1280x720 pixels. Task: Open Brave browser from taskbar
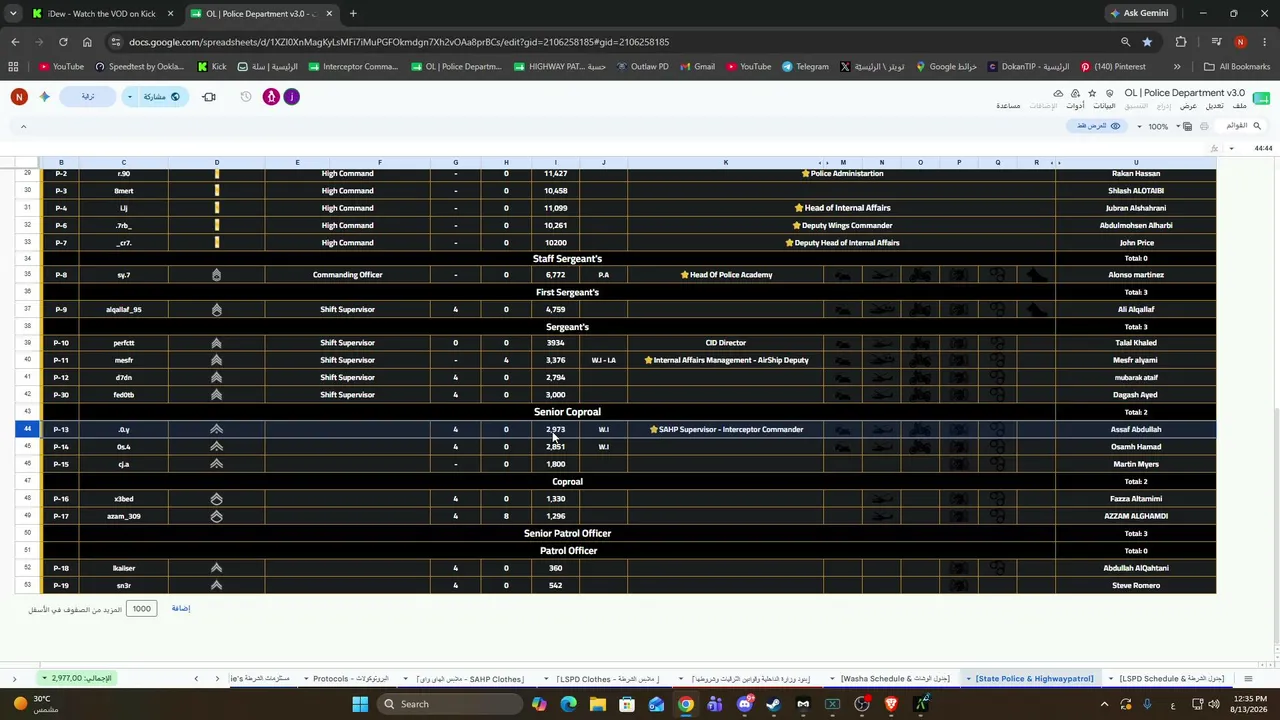pos(891,704)
